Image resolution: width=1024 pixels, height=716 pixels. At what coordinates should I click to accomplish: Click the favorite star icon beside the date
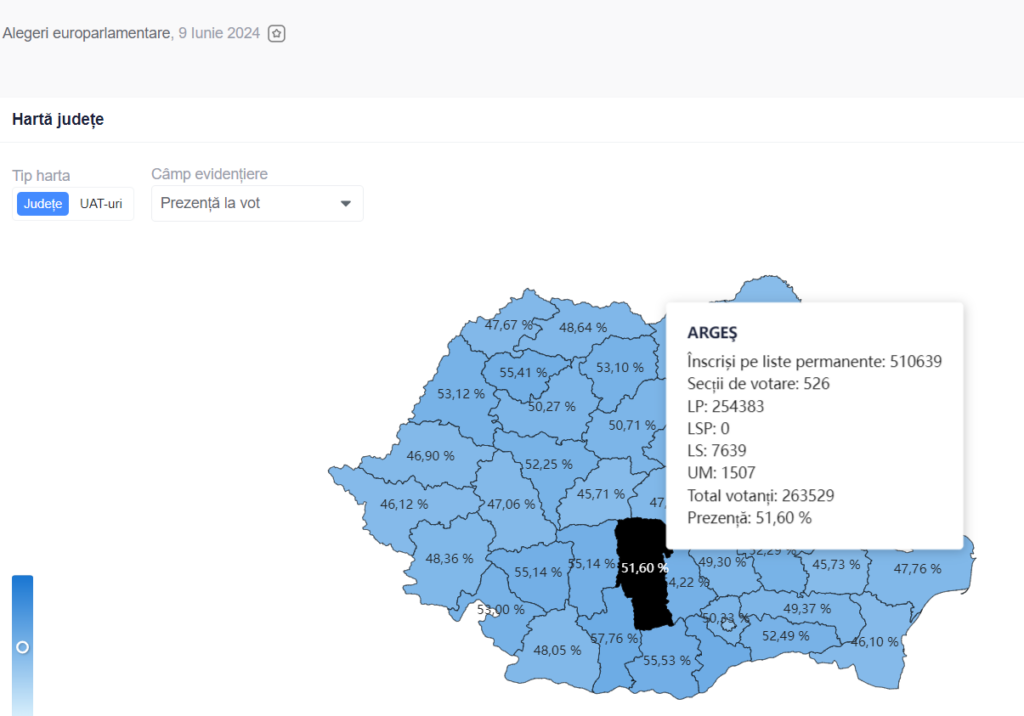[x=277, y=34]
